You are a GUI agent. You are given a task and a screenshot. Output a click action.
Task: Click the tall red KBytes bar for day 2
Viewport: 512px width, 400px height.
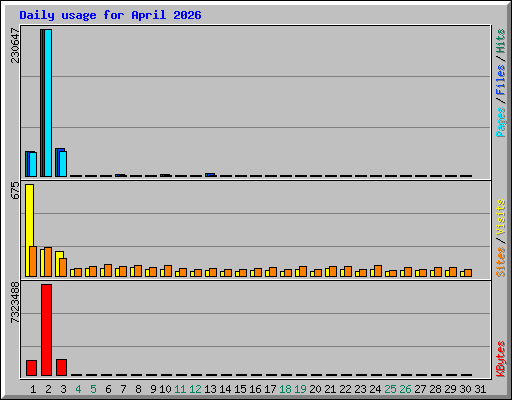pyautogui.click(x=46, y=330)
